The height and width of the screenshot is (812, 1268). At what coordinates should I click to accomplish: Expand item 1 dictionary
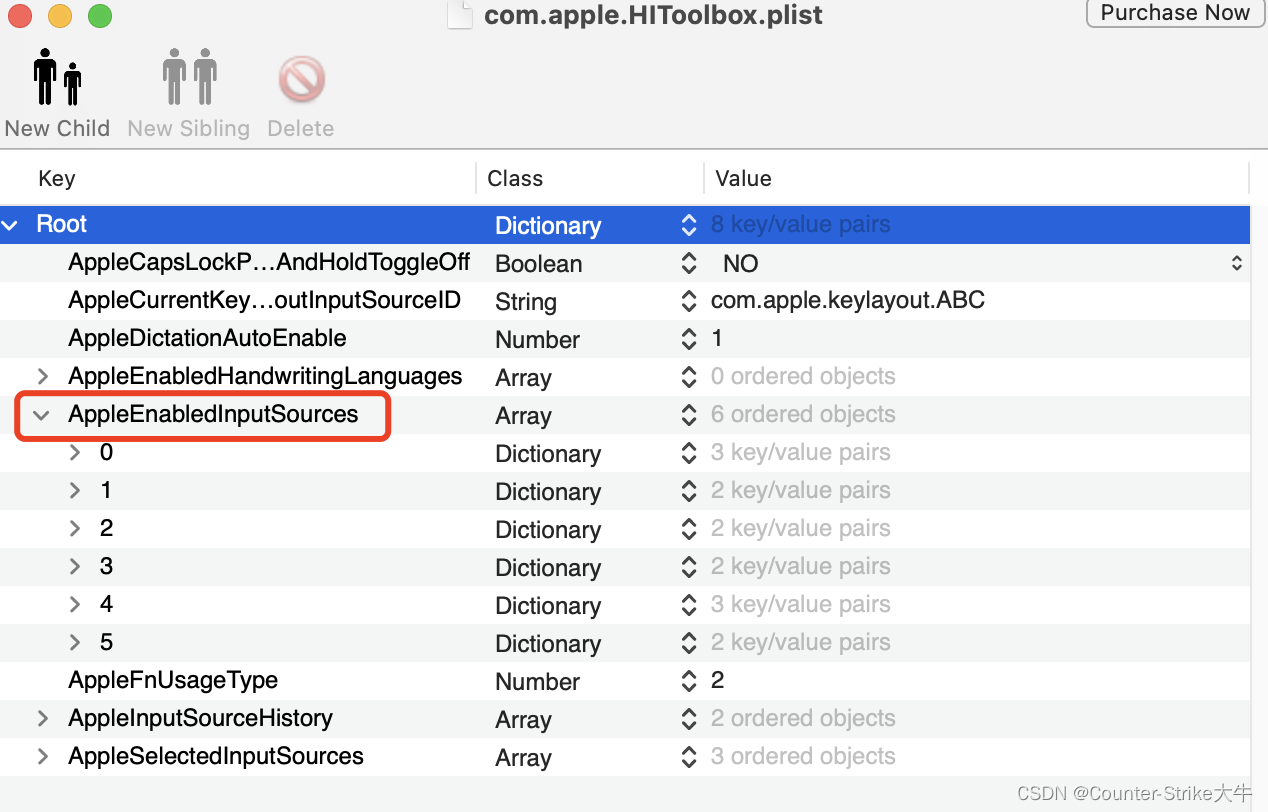[x=75, y=491]
